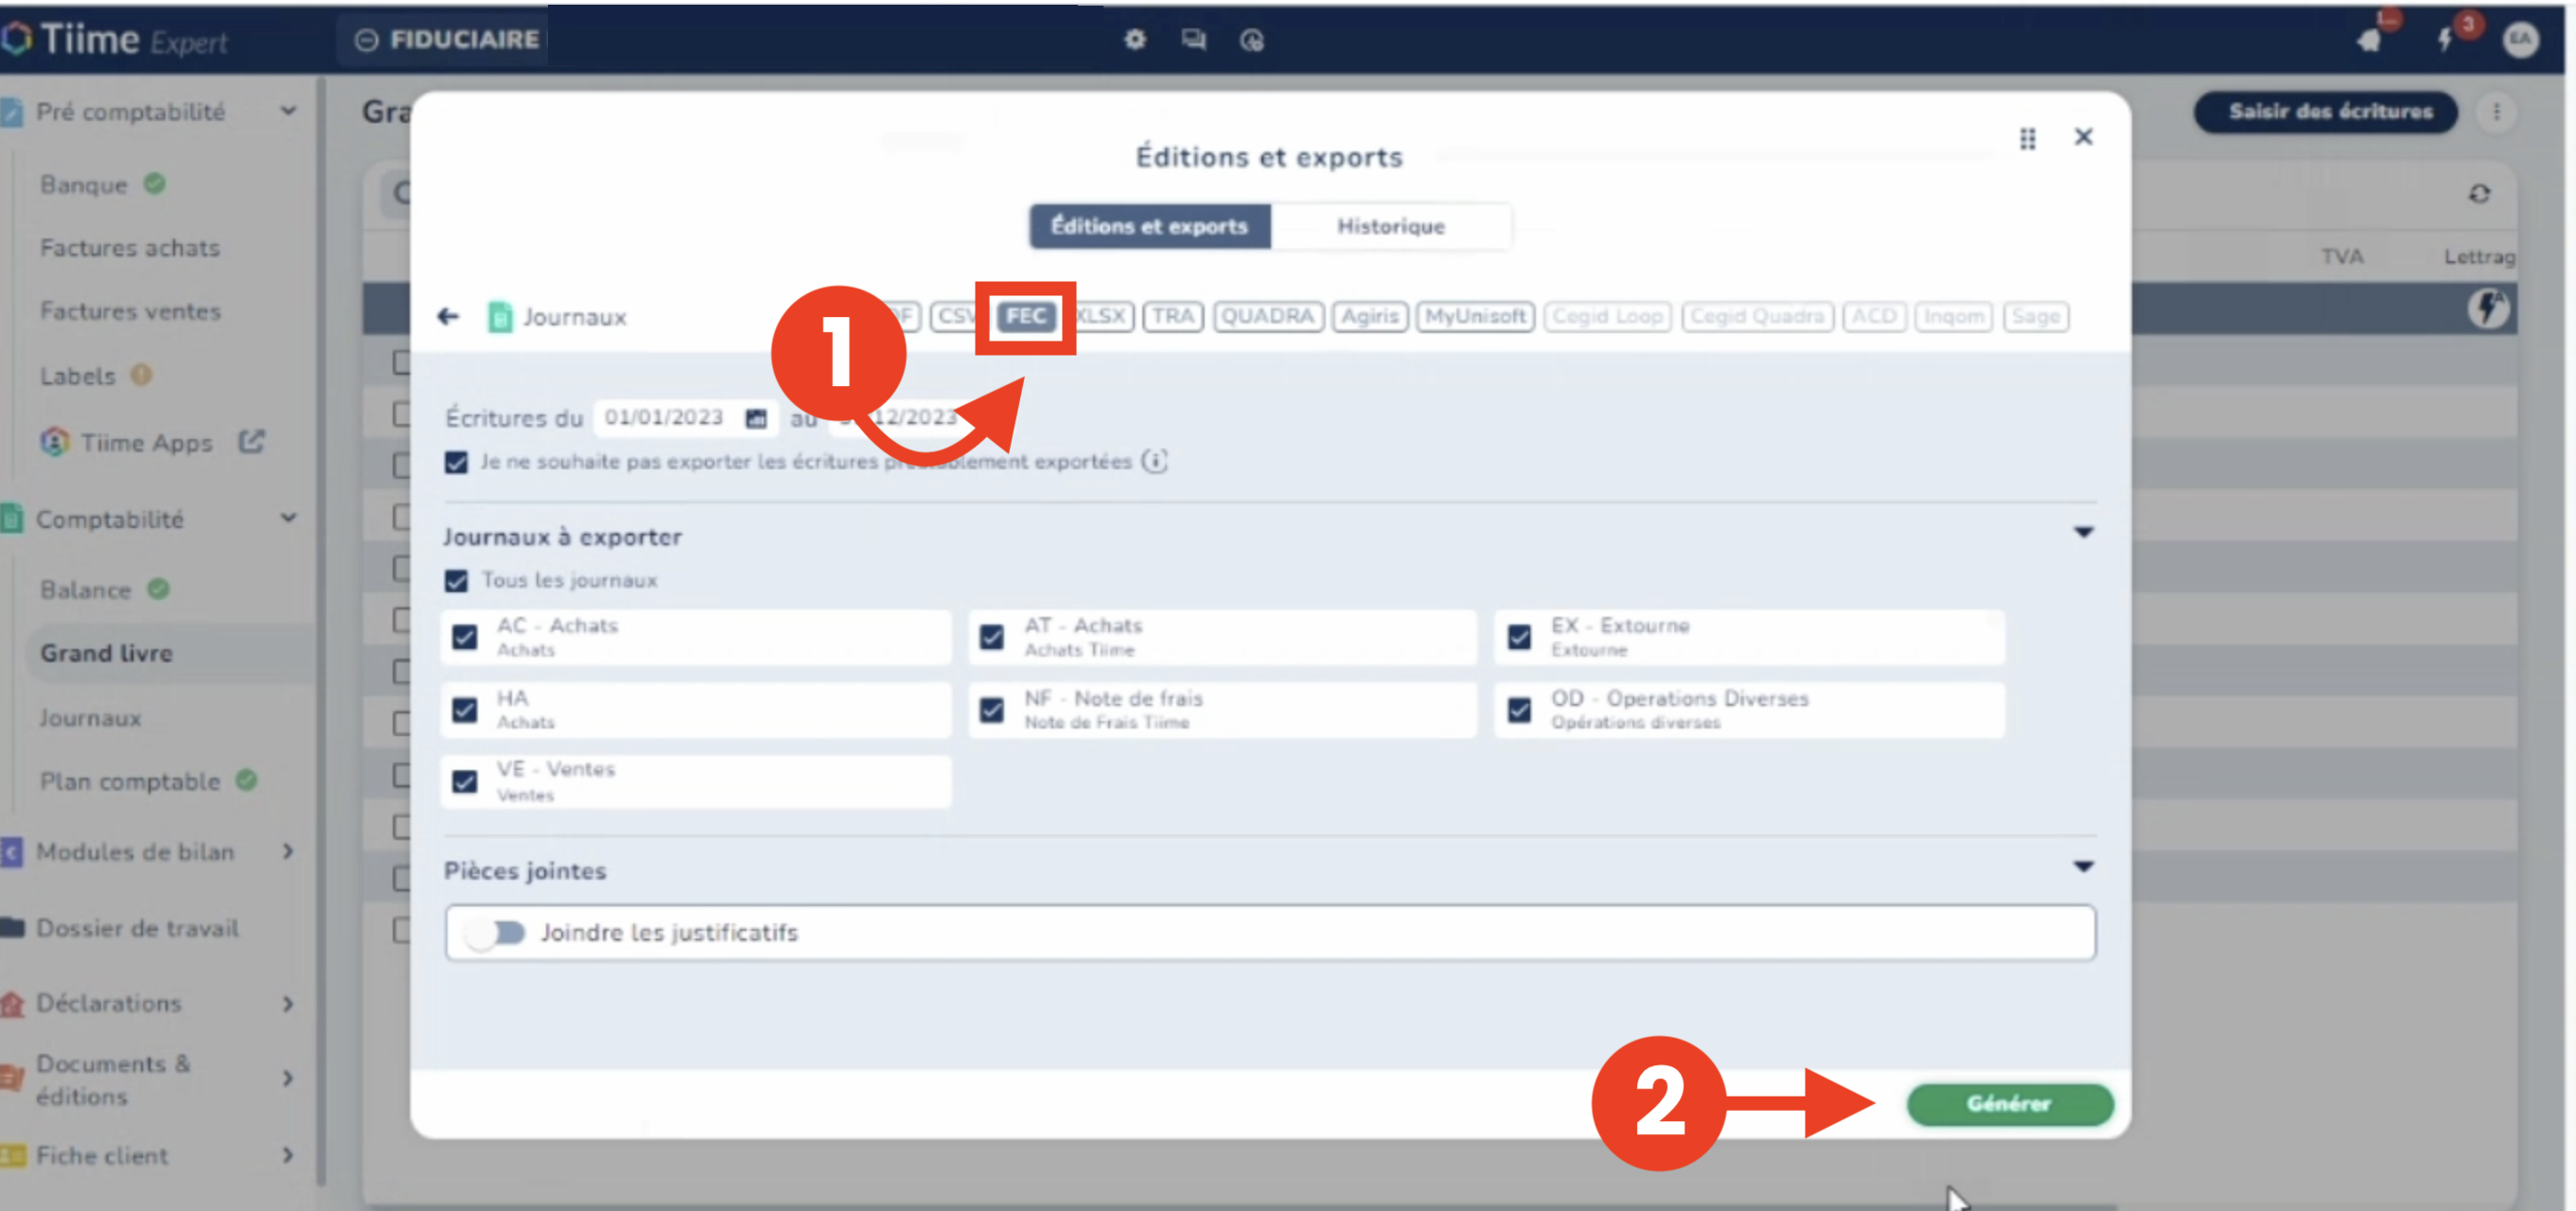Expand Modules de bilan sidebar group
The height and width of the screenshot is (1211, 2576).
pyautogui.click(x=288, y=852)
